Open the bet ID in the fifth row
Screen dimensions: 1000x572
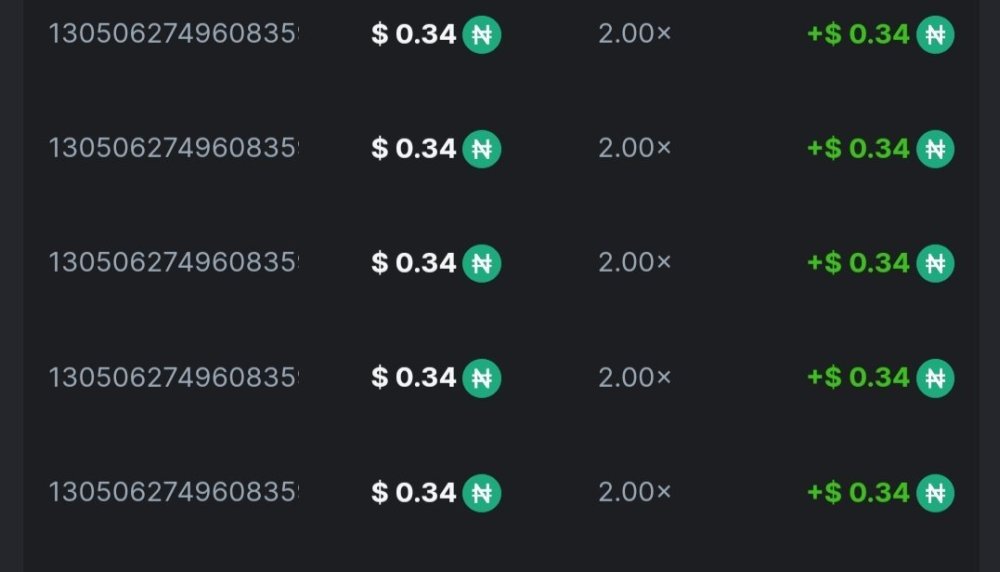[174, 492]
